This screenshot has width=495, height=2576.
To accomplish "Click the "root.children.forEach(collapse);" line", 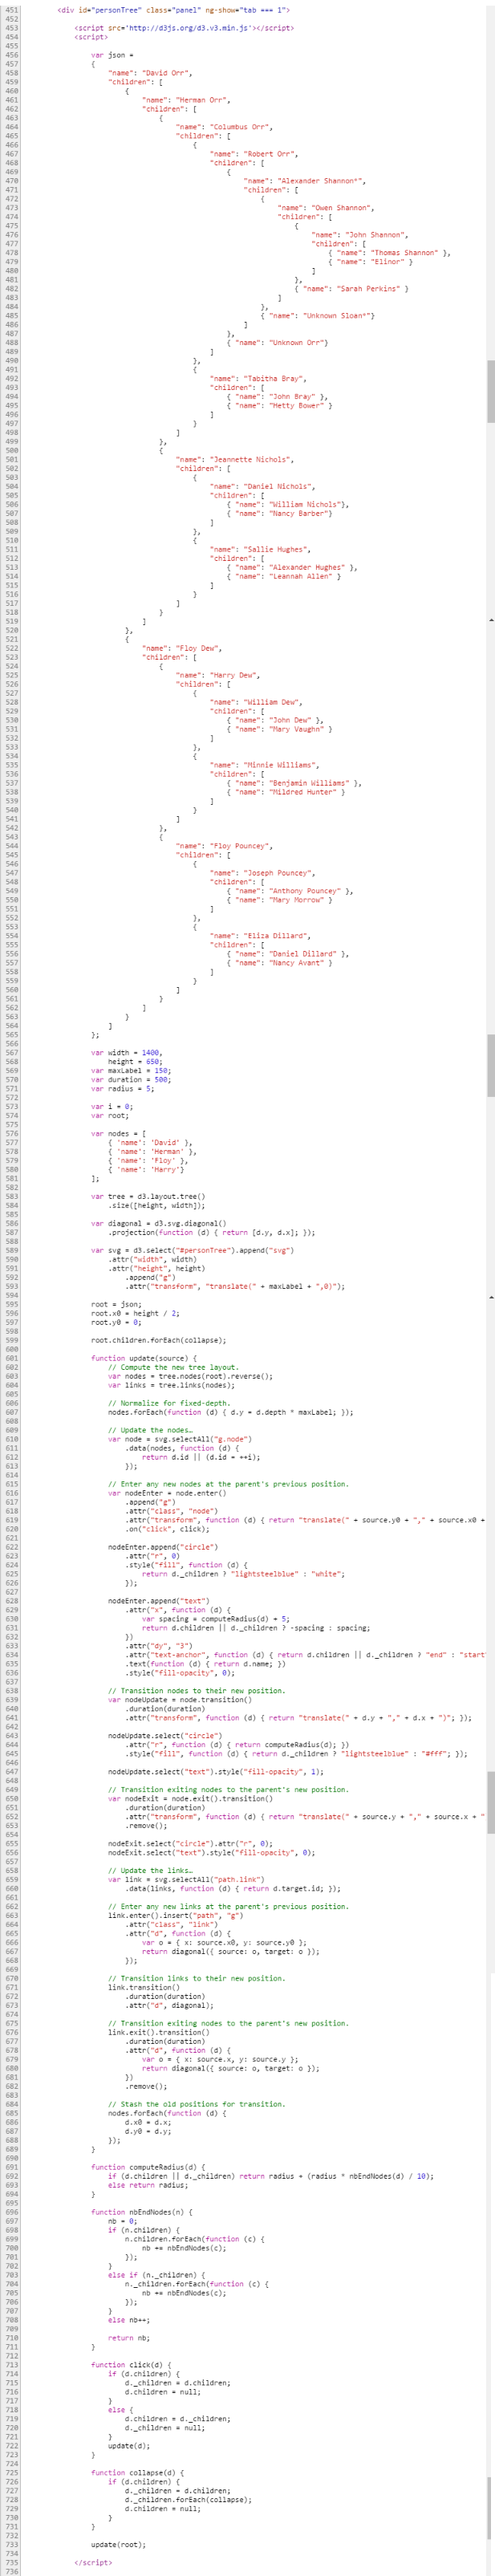I will [159, 1342].
